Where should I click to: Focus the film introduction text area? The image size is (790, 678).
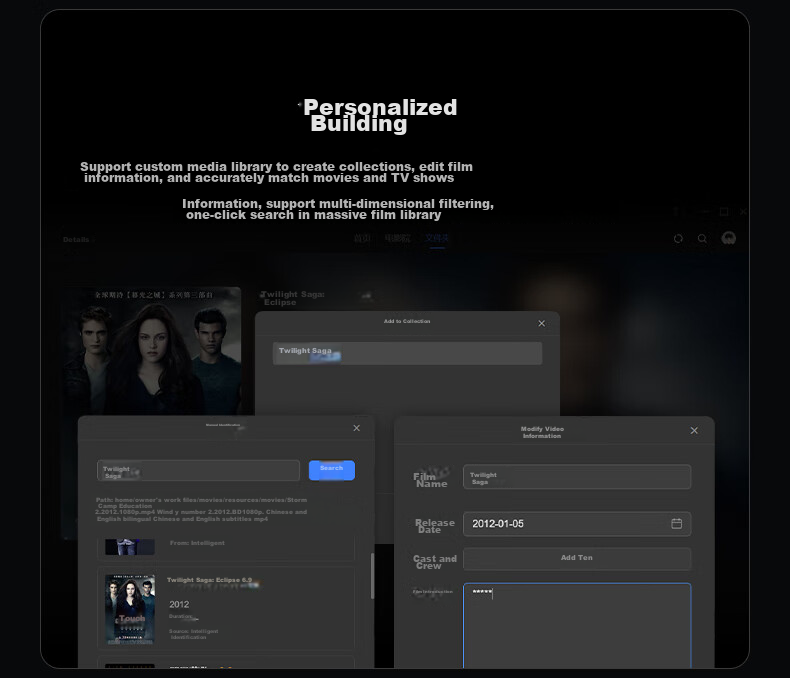pyautogui.click(x=577, y=626)
